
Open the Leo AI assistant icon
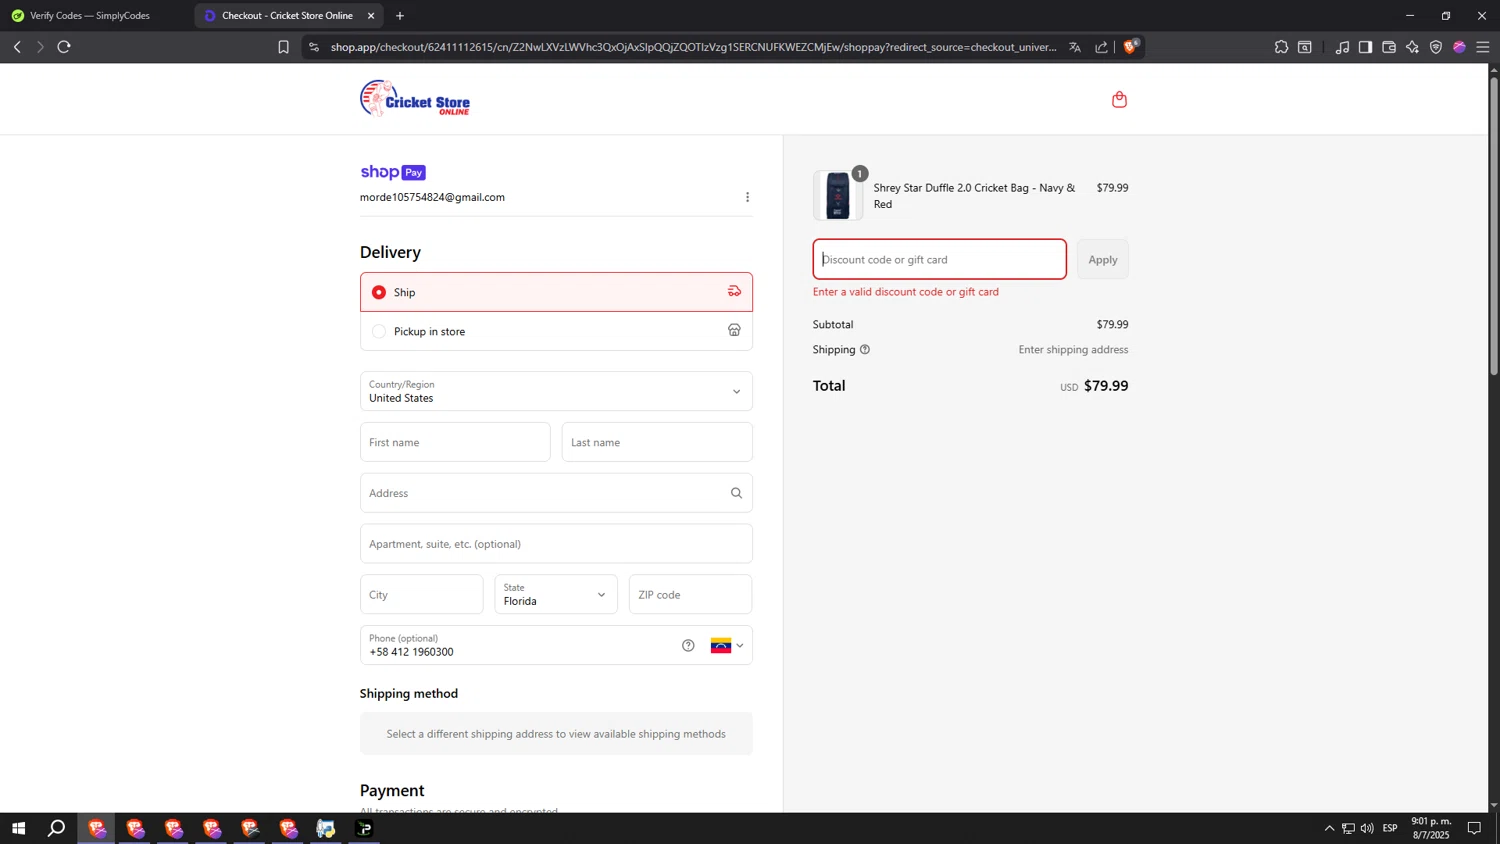coord(1412,47)
